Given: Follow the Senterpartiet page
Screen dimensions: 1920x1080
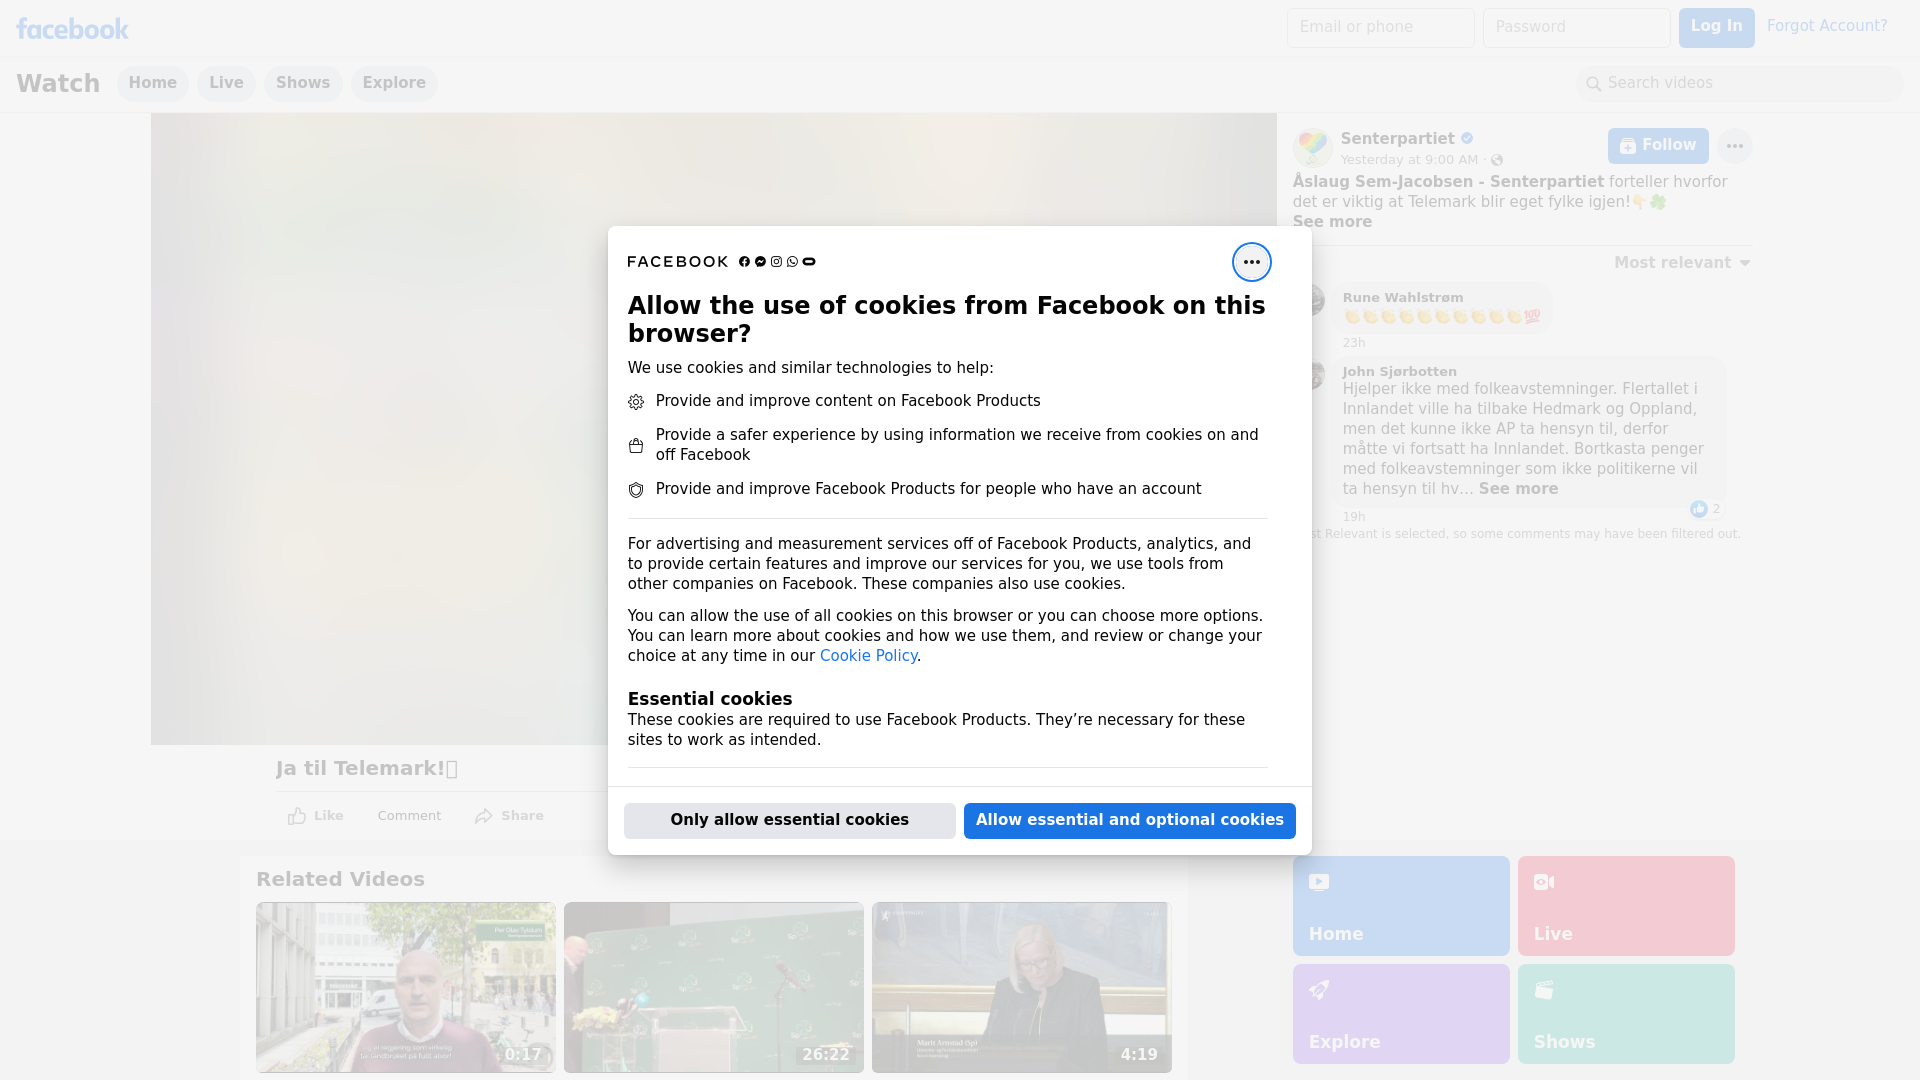Looking at the screenshot, I should click(x=1658, y=146).
